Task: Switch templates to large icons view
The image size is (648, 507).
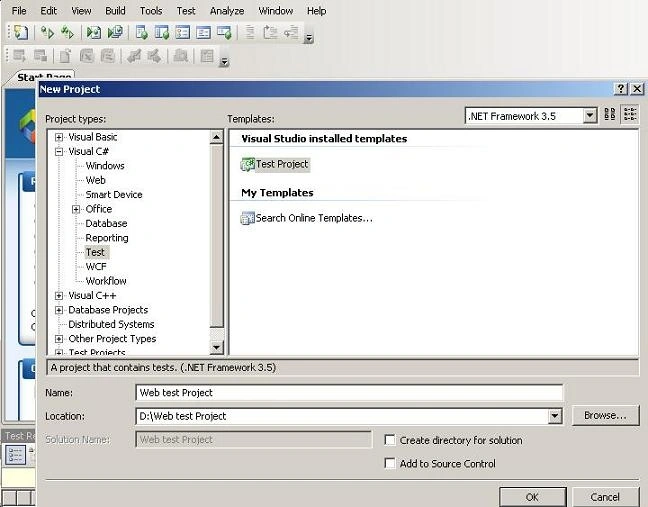Action: pos(610,114)
